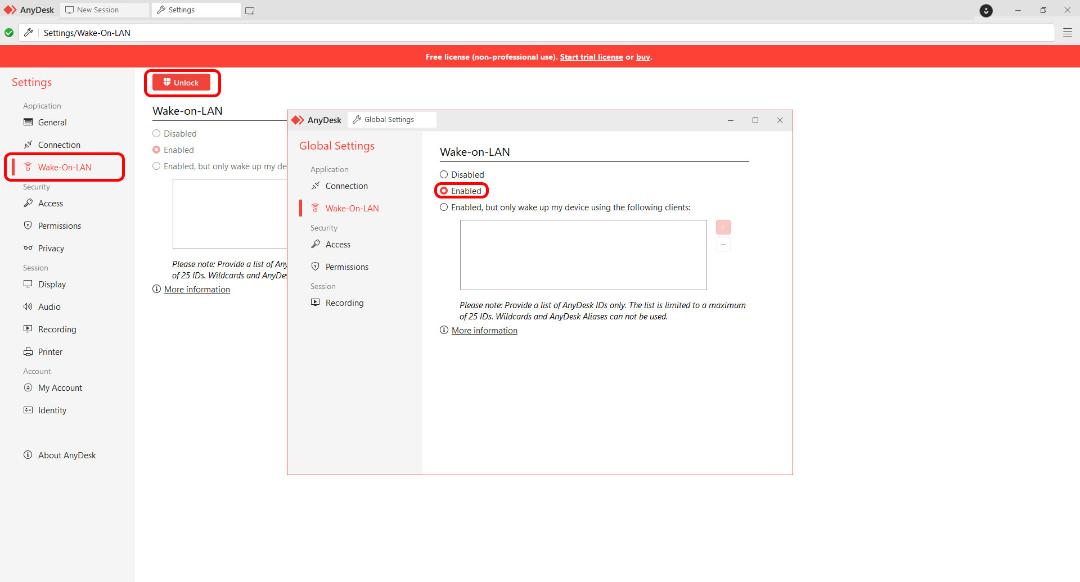Open the hamburger menu at top right
The width and height of the screenshot is (1080, 582).
point(1067,32)
